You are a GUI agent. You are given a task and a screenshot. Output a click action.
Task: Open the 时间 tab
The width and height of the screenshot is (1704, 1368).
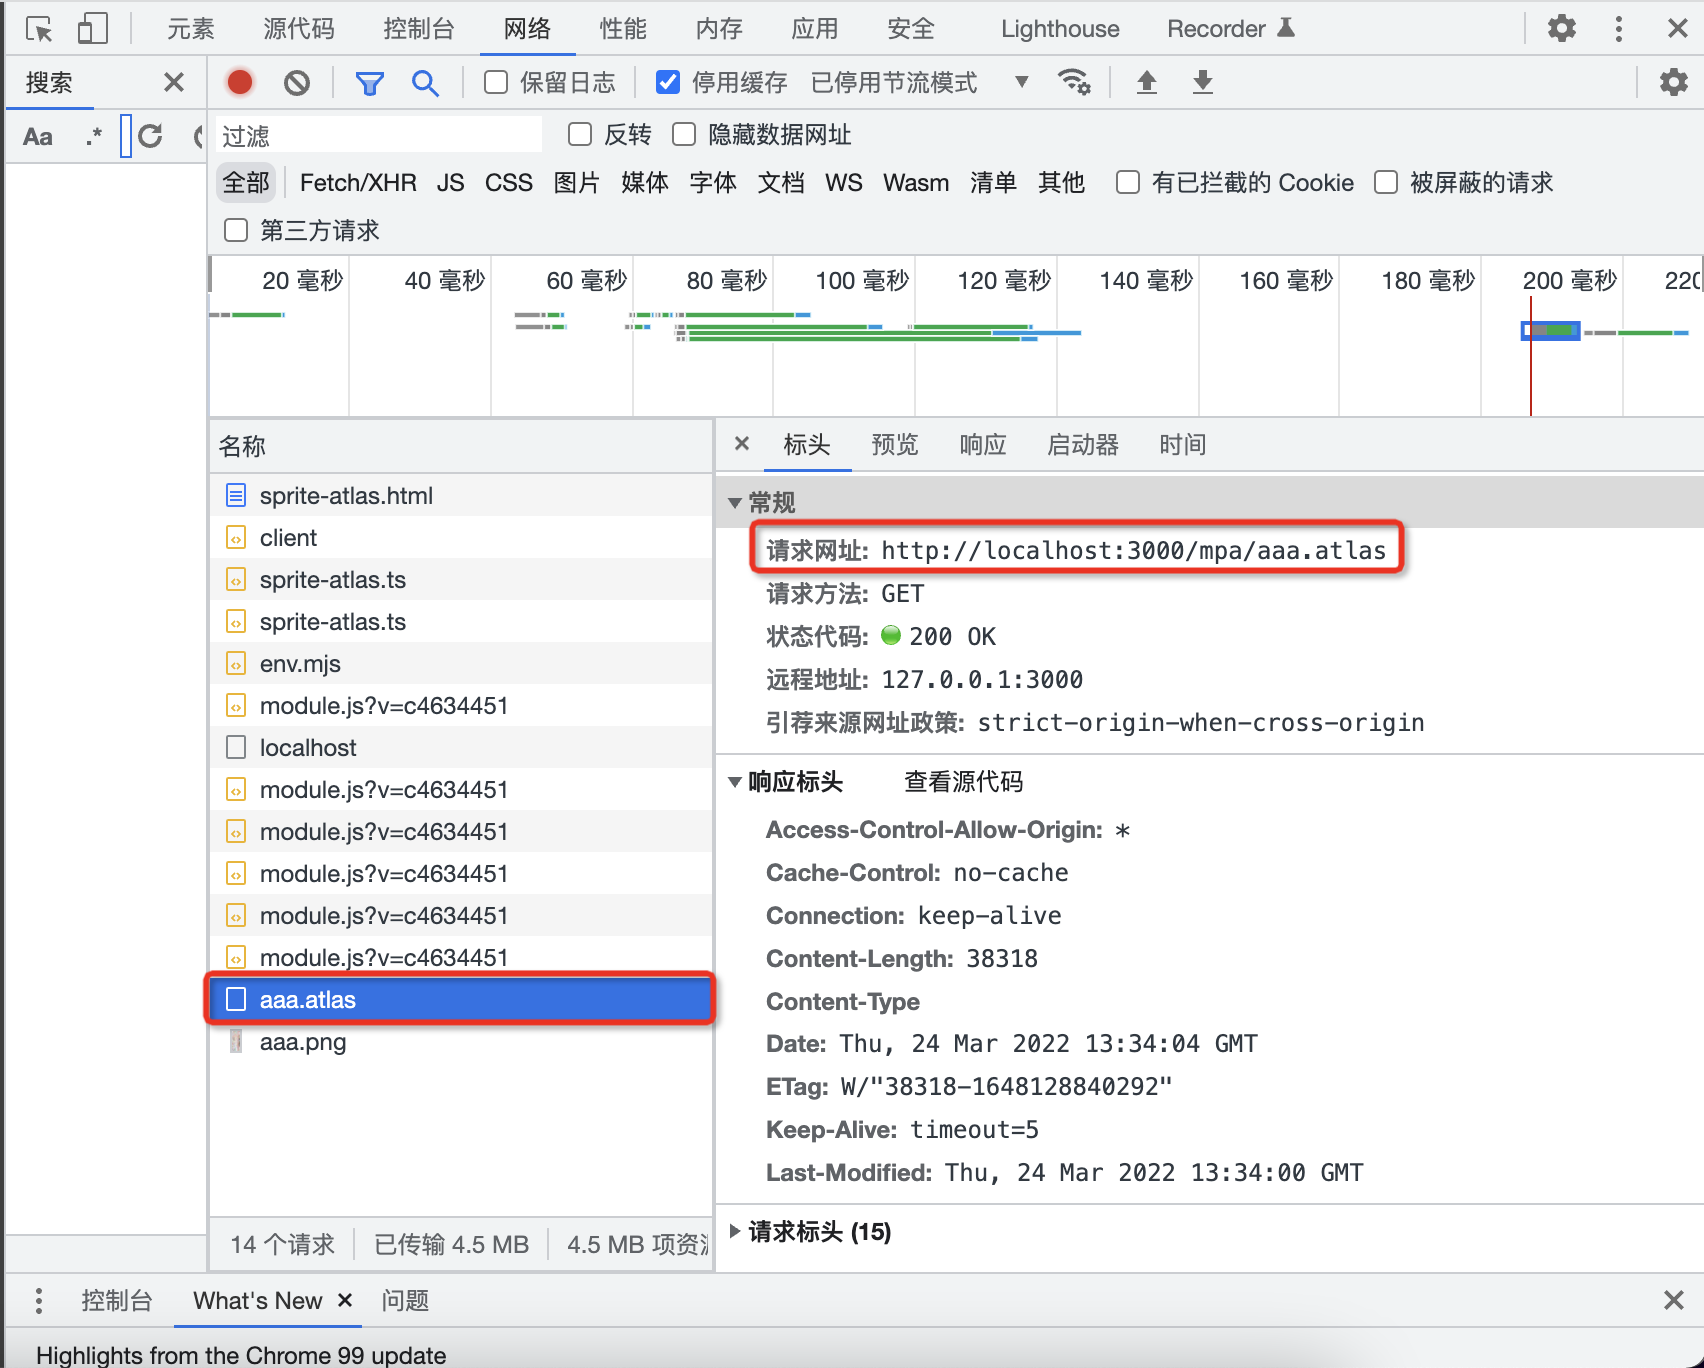pyautogui.click(x=1182, y=444)
